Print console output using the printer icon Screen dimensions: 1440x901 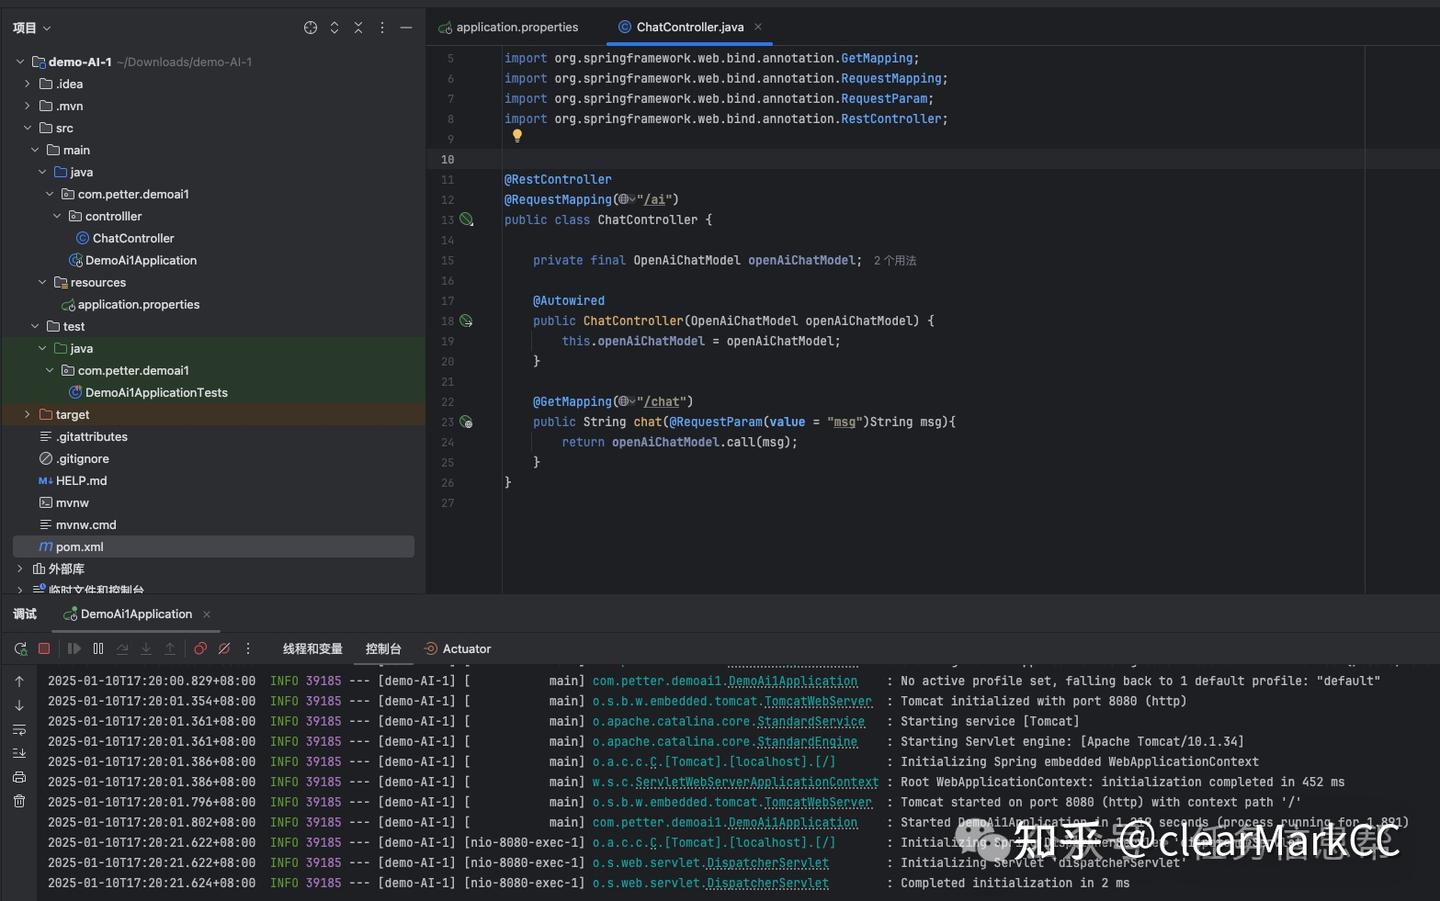[18, 778]
